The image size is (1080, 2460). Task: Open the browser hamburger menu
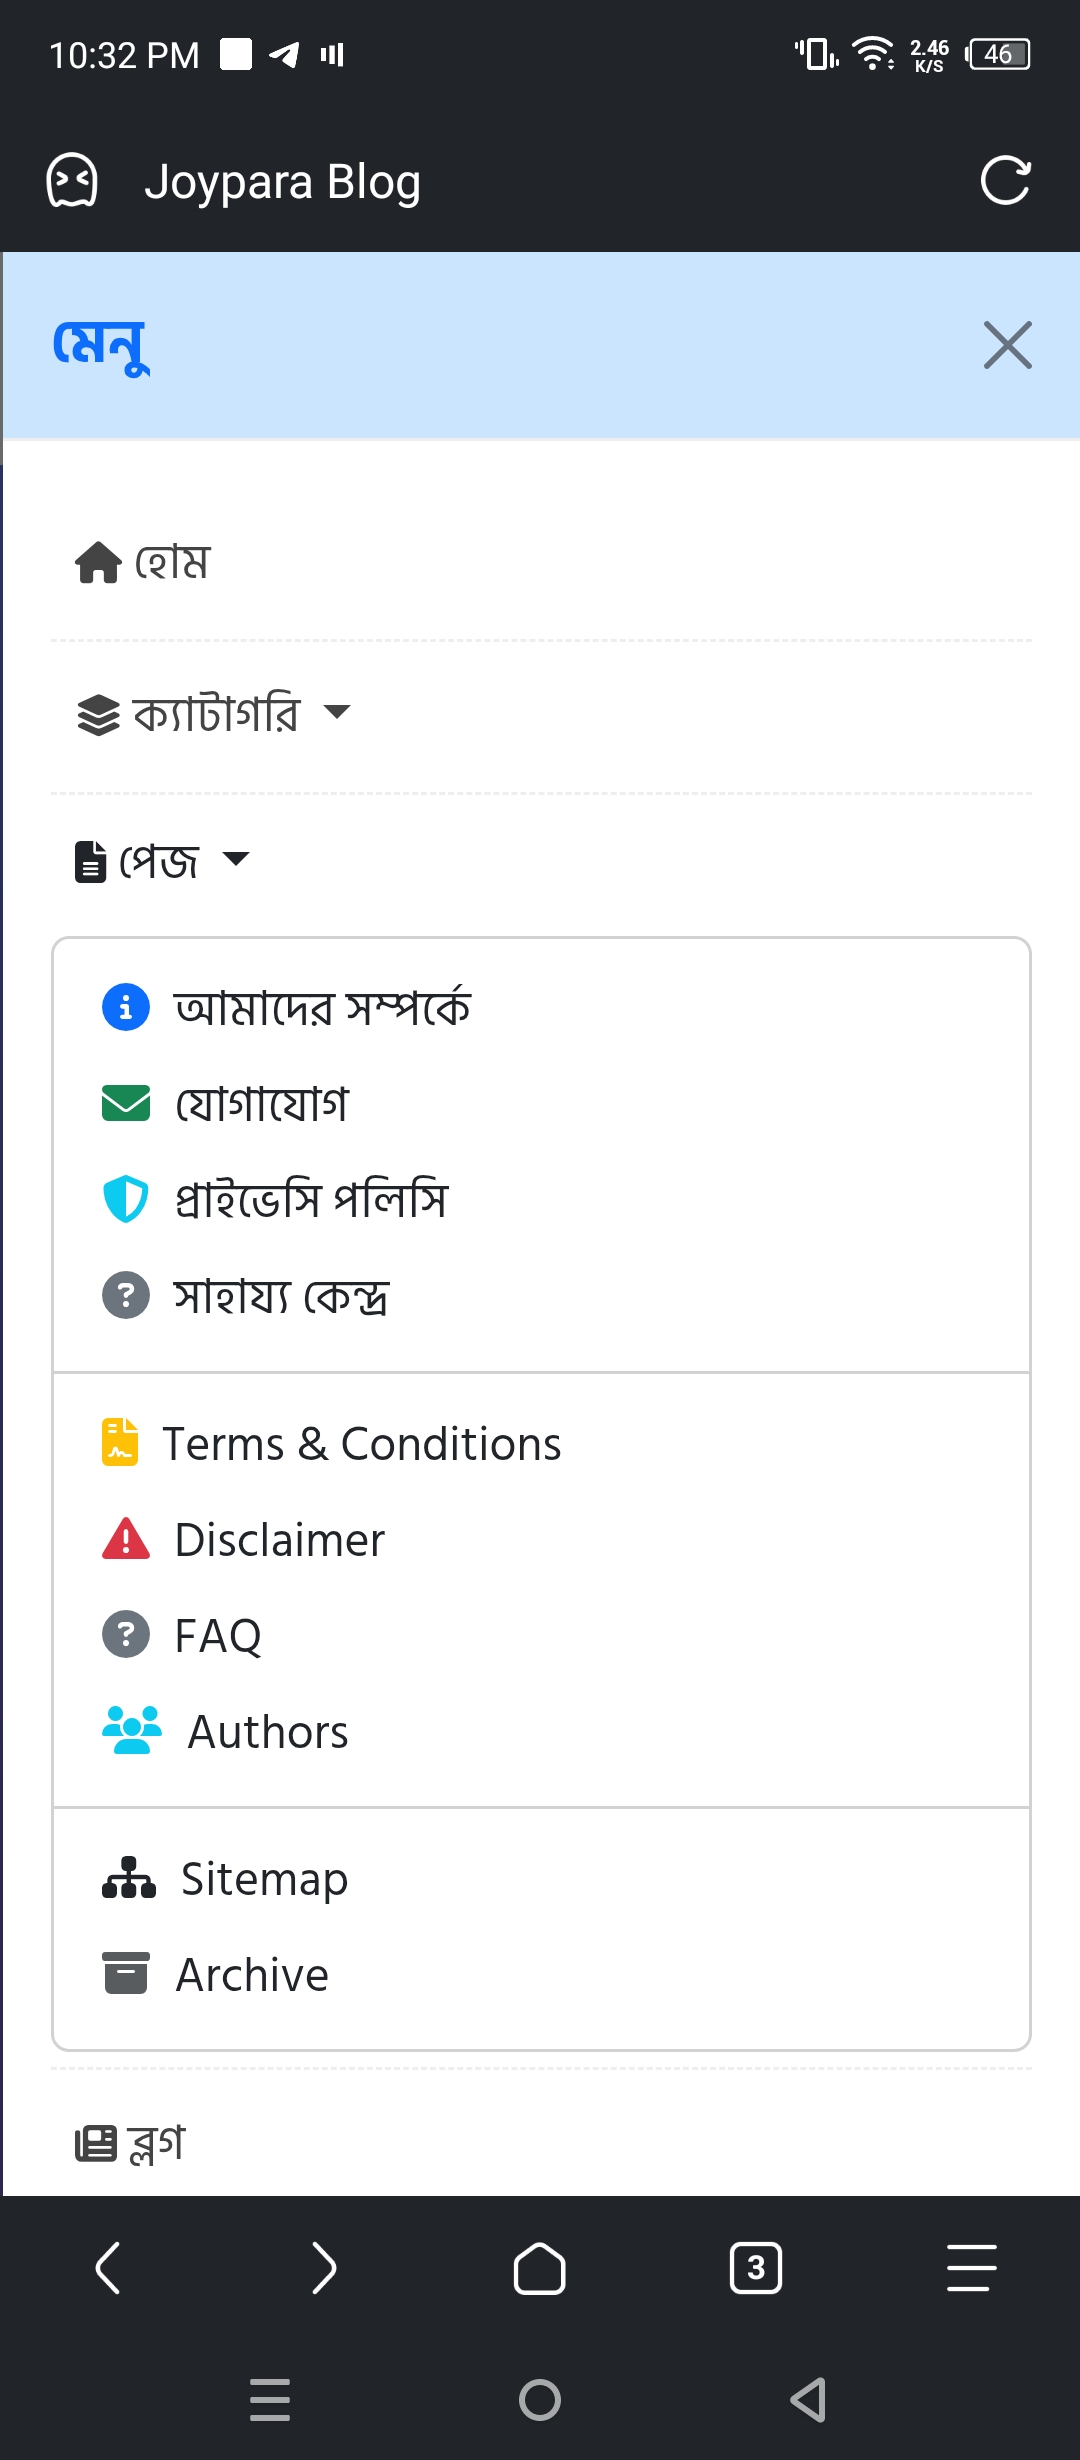(x=971, y=2268)
